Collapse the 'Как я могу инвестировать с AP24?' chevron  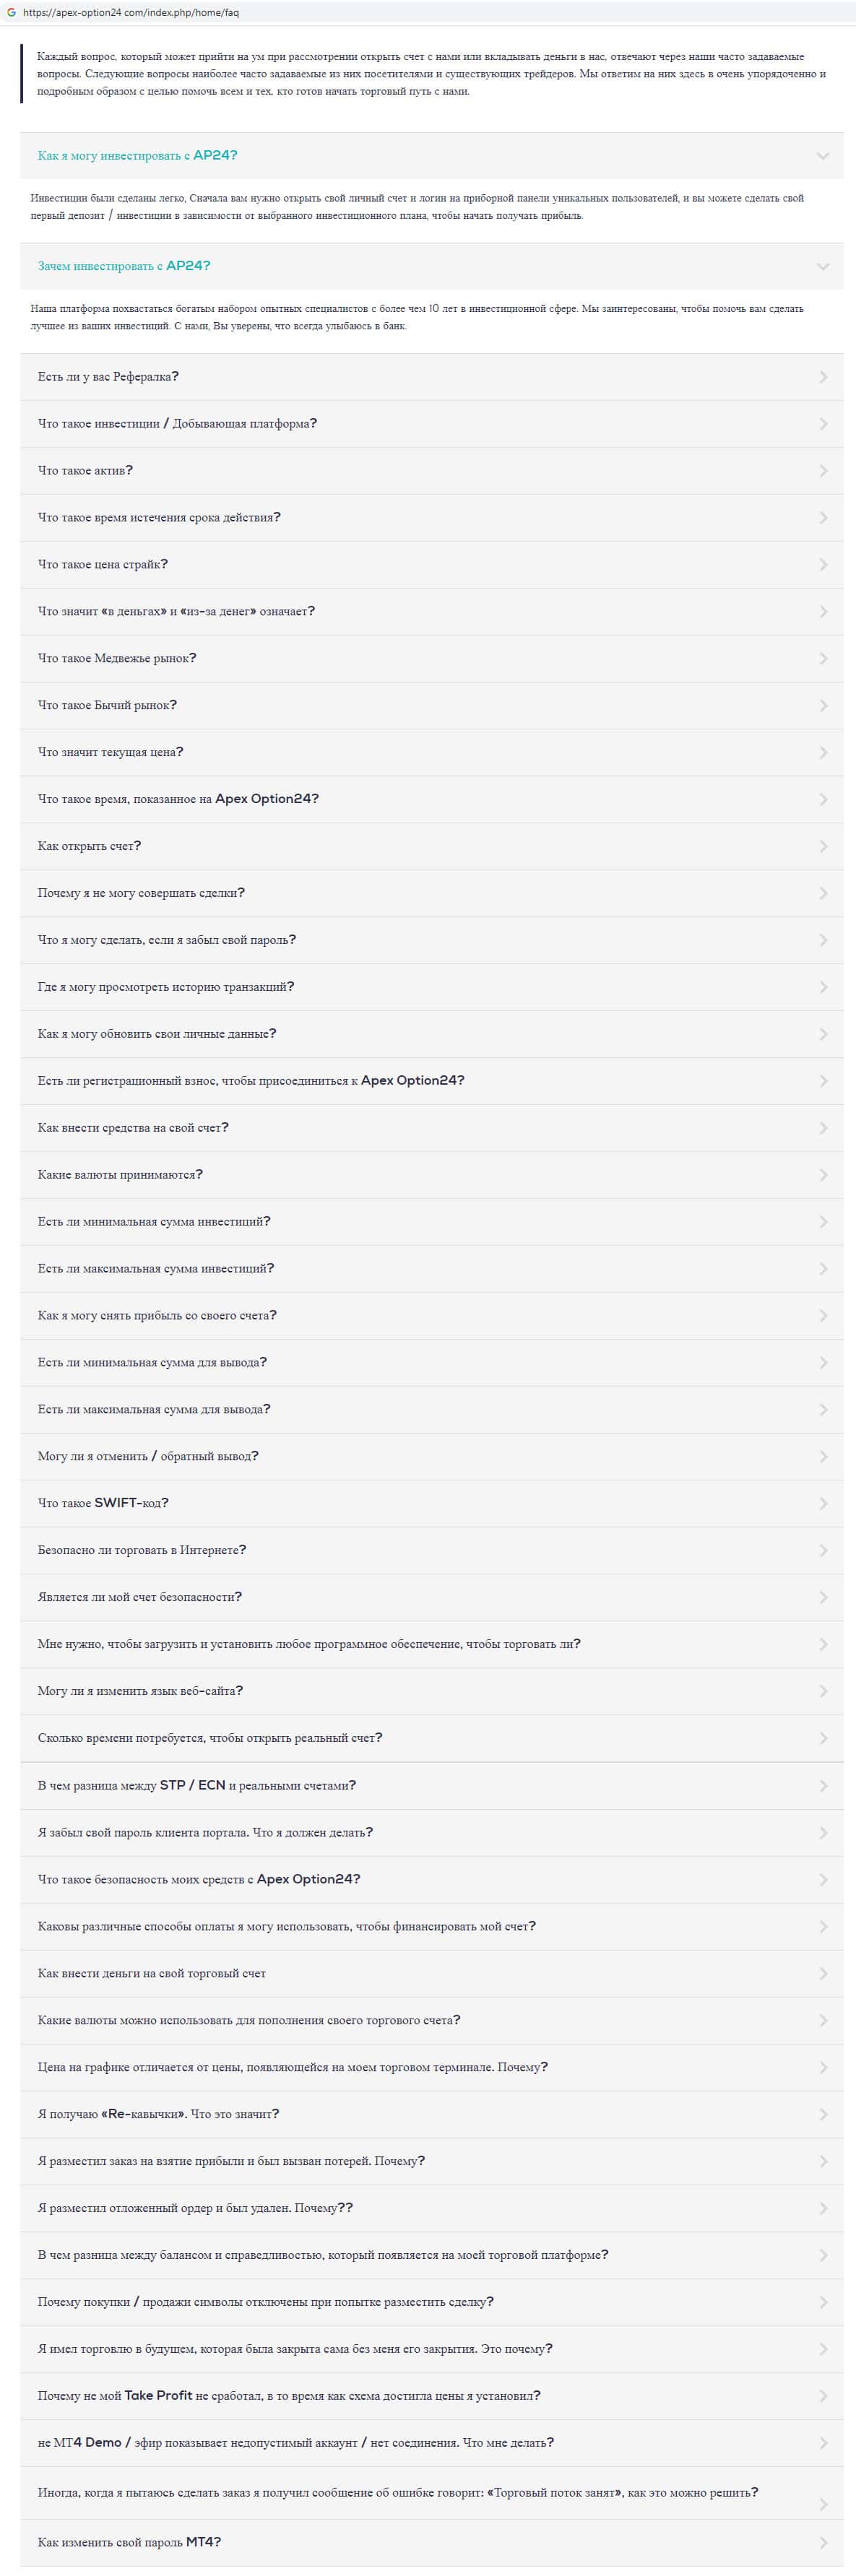click(x=823, y=156)
